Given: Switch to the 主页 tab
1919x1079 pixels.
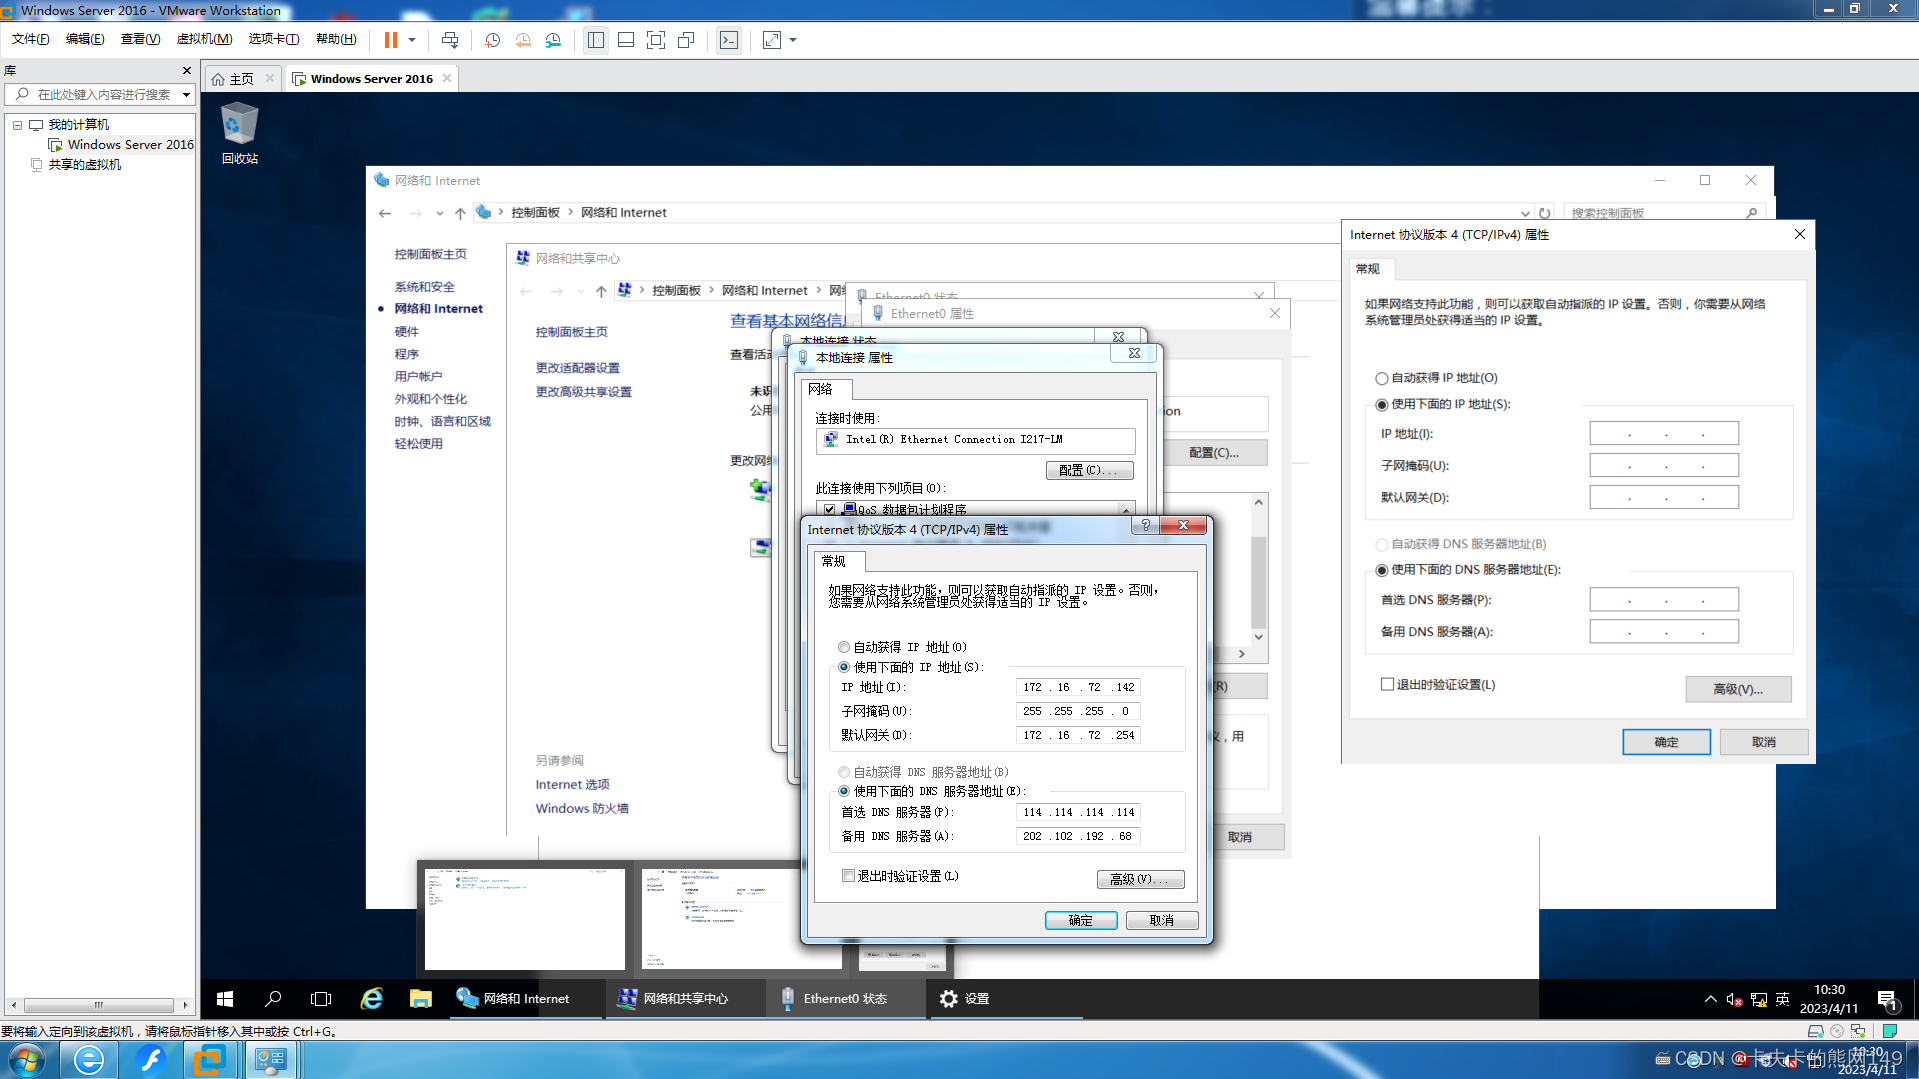Looking at the screenshot, I should point(242,79).
